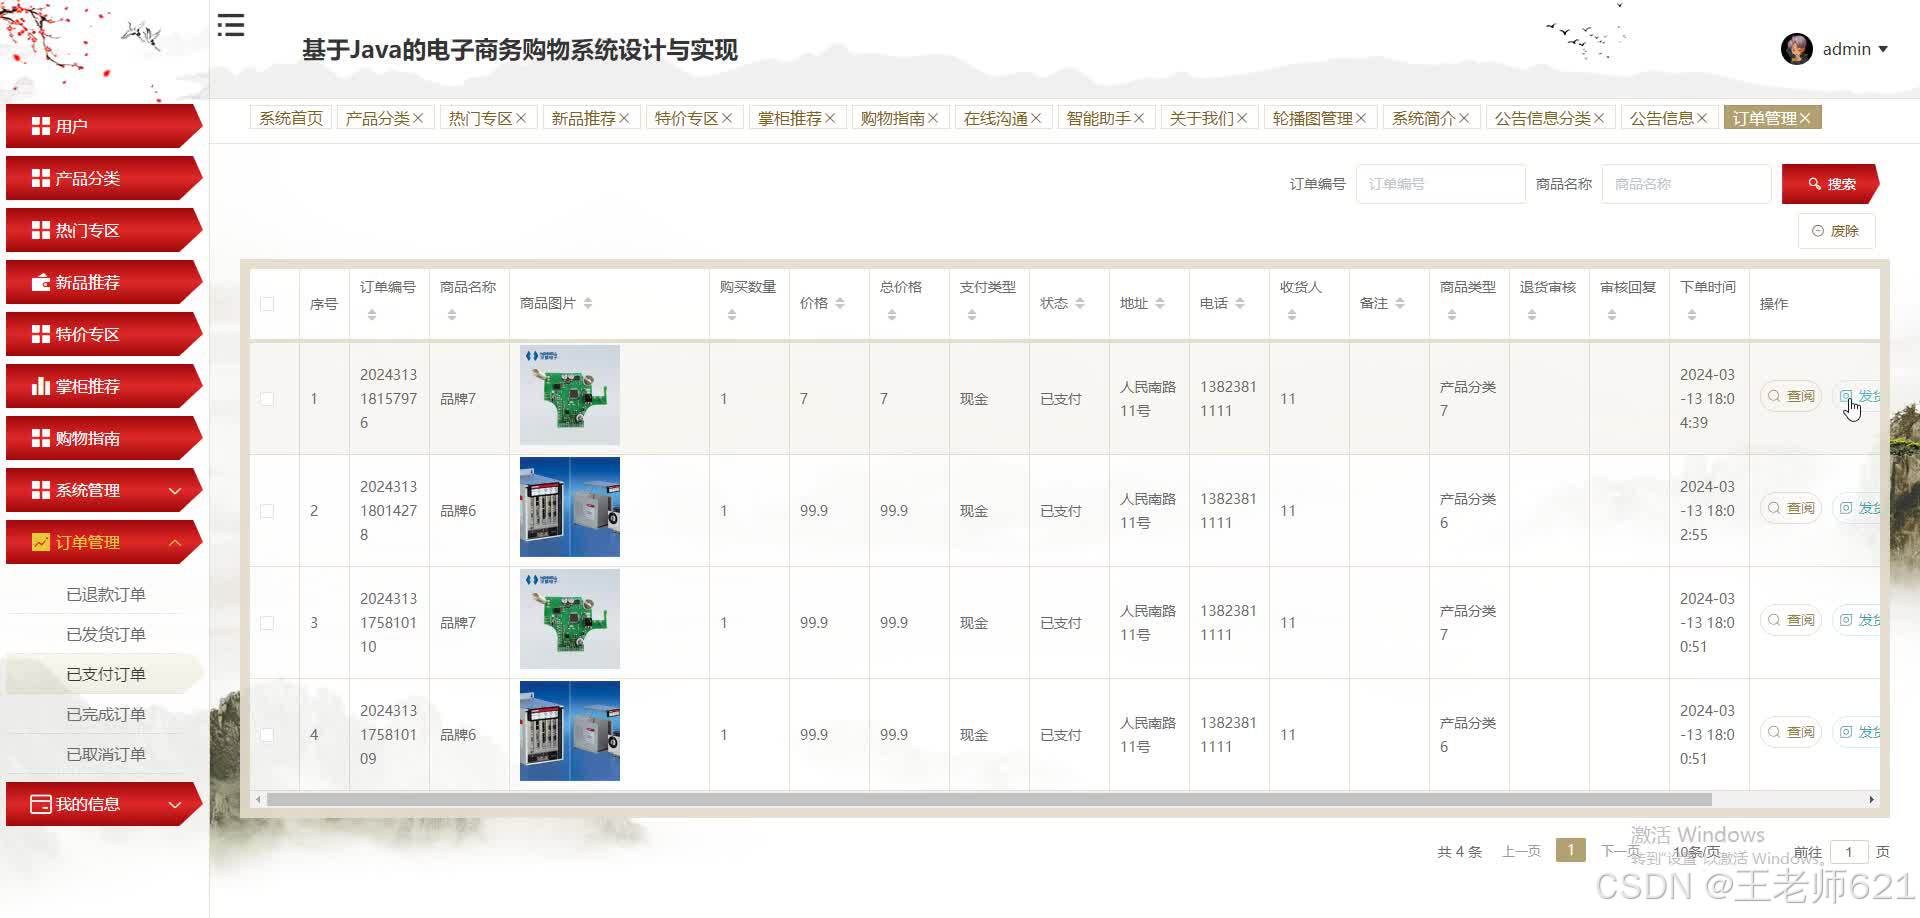Close the 关于我们 tab

1242,118
